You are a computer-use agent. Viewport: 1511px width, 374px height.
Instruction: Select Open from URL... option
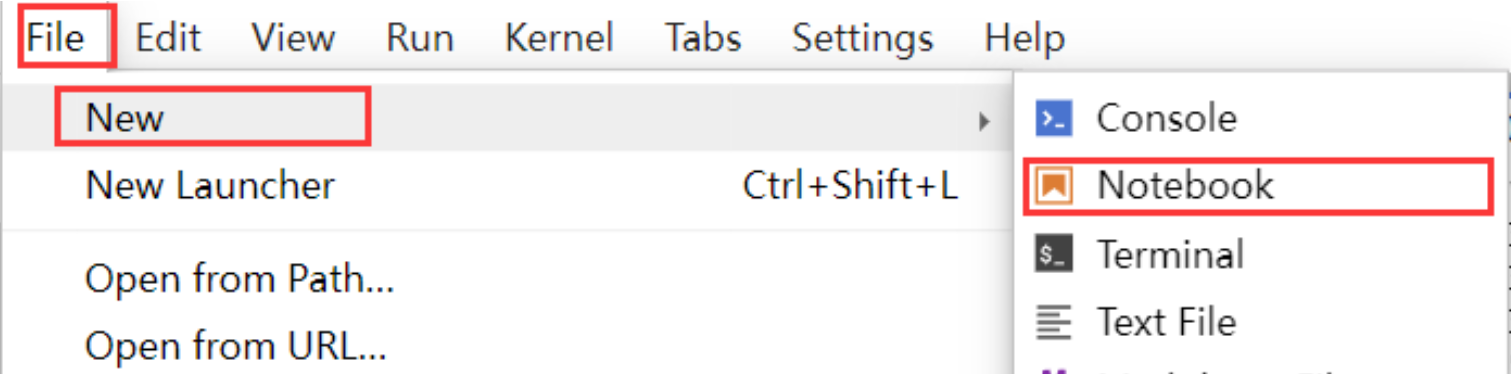tap(236, 346)
